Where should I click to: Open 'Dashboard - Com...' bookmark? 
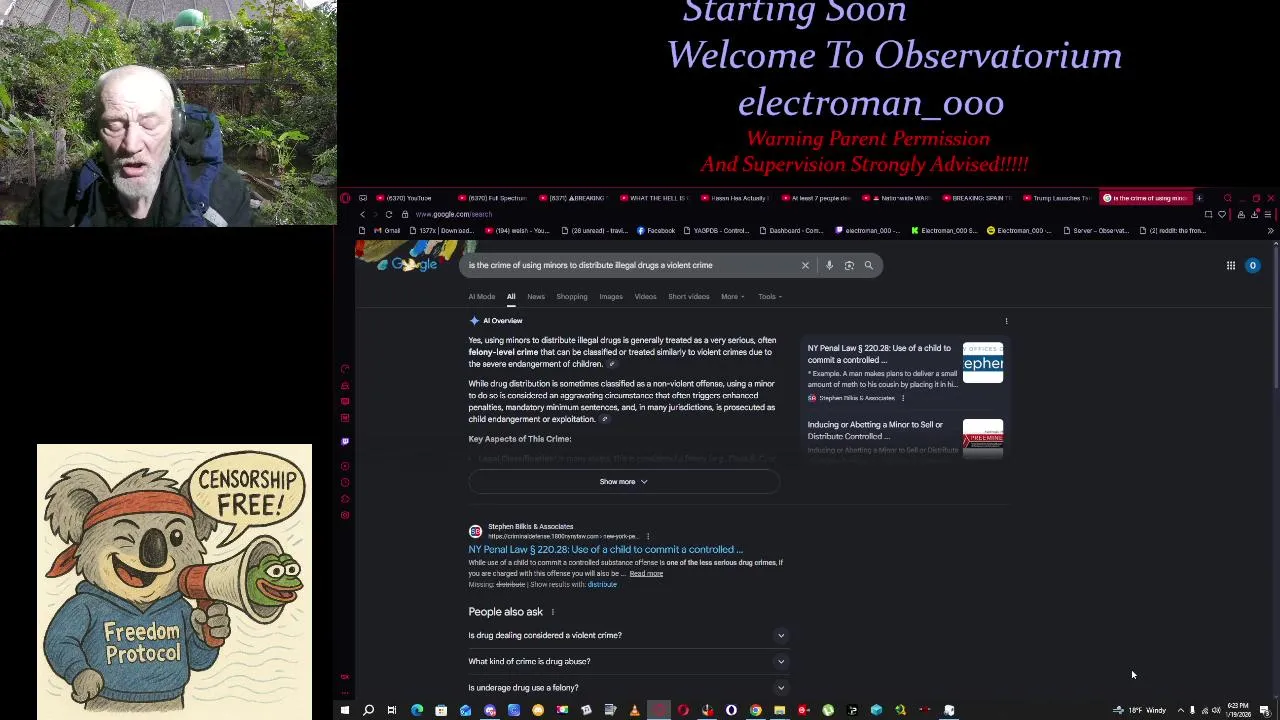tap(791, 231)
